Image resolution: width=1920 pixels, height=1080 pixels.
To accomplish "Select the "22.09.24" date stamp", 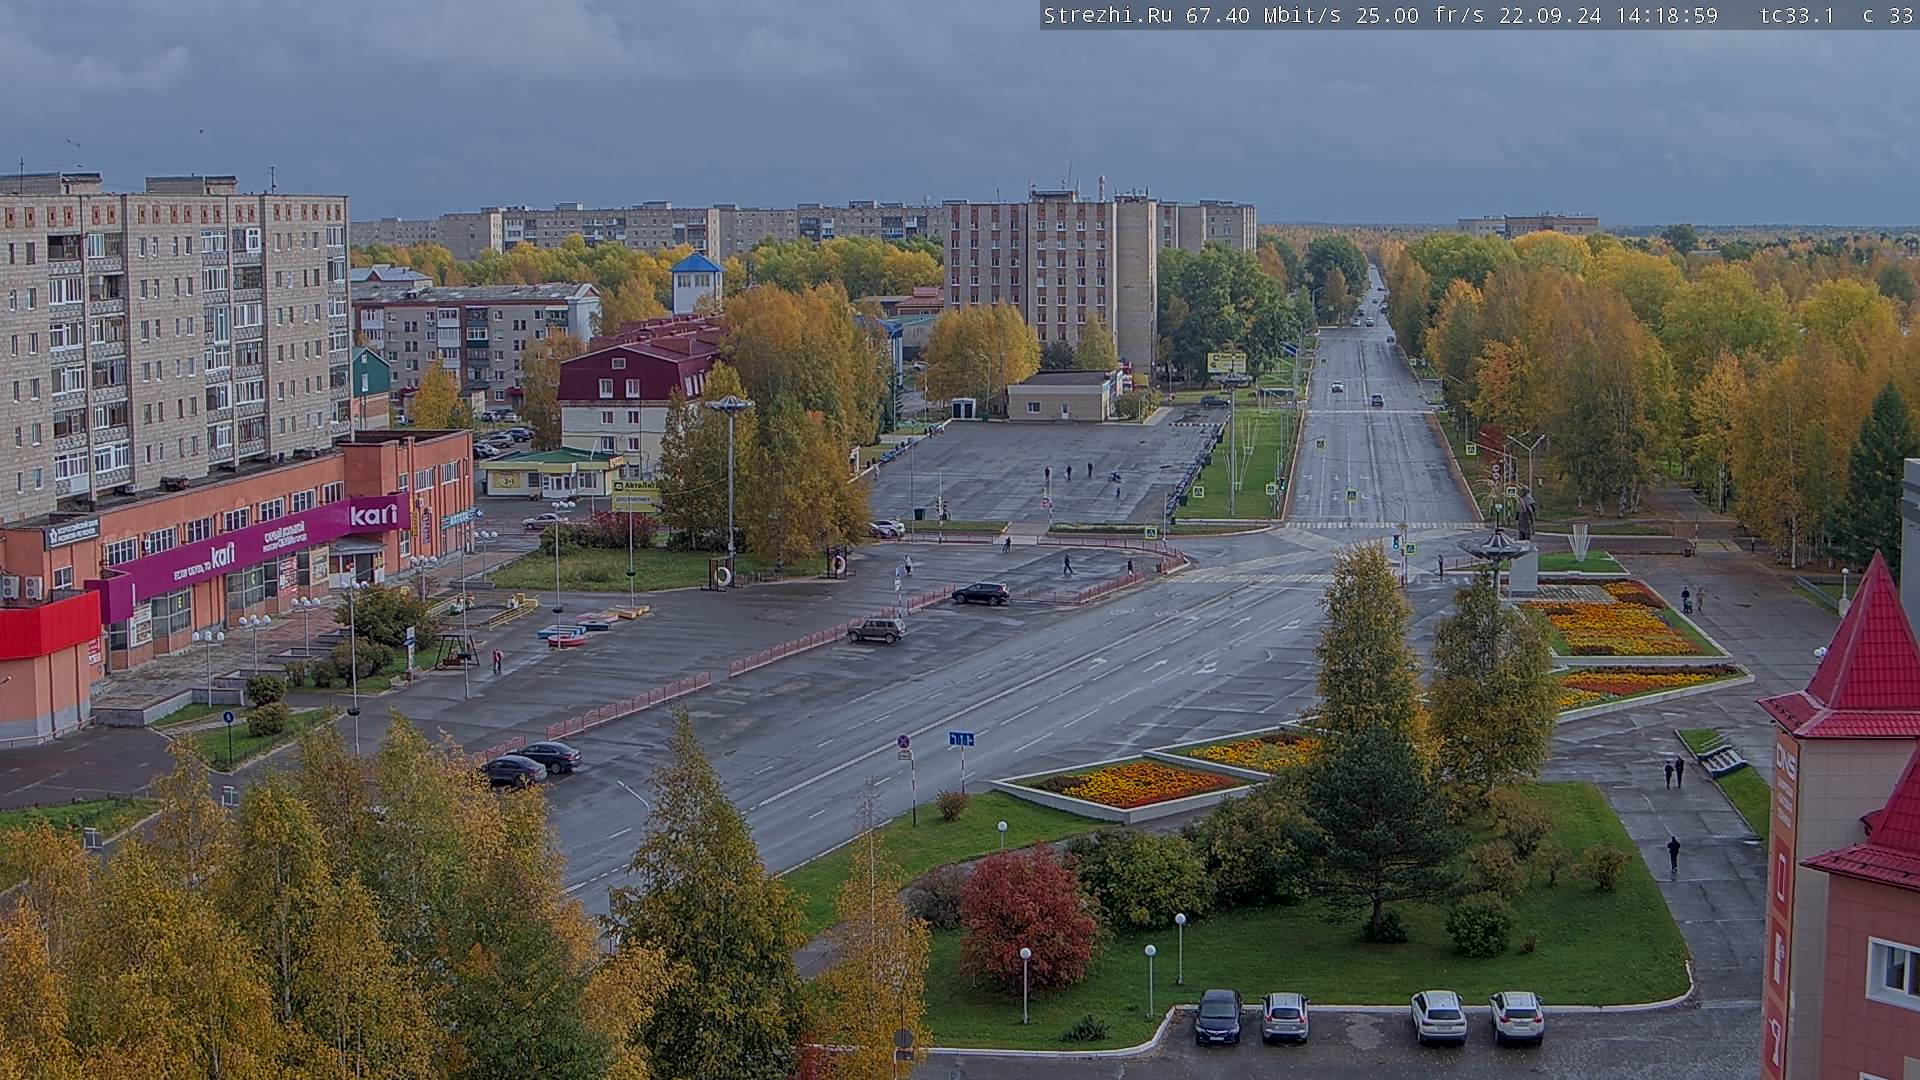I will click(1550, 15).
